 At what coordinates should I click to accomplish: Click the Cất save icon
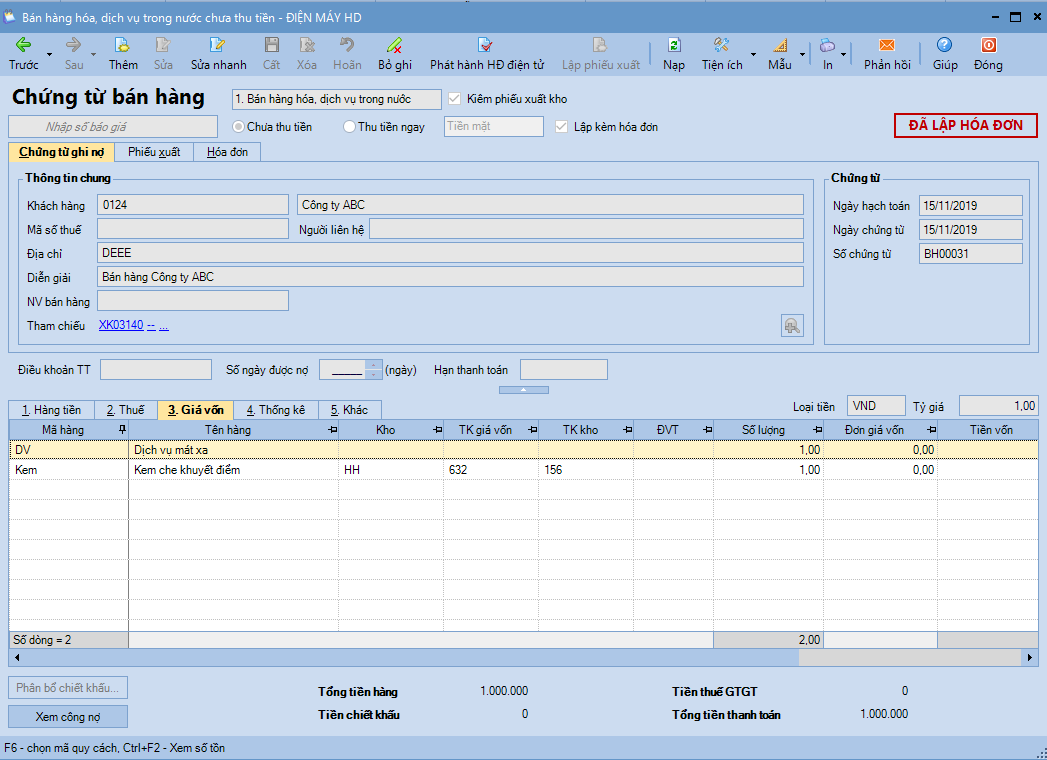(x=271, y=45)
